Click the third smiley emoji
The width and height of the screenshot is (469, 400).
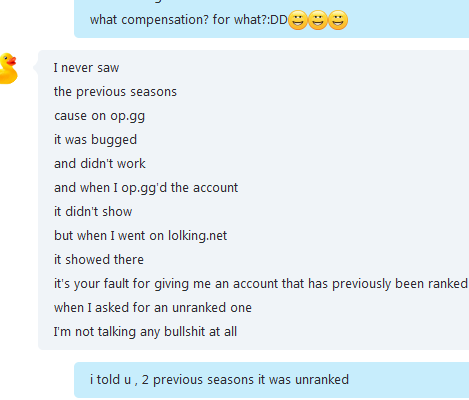click(x=338, y=20)
